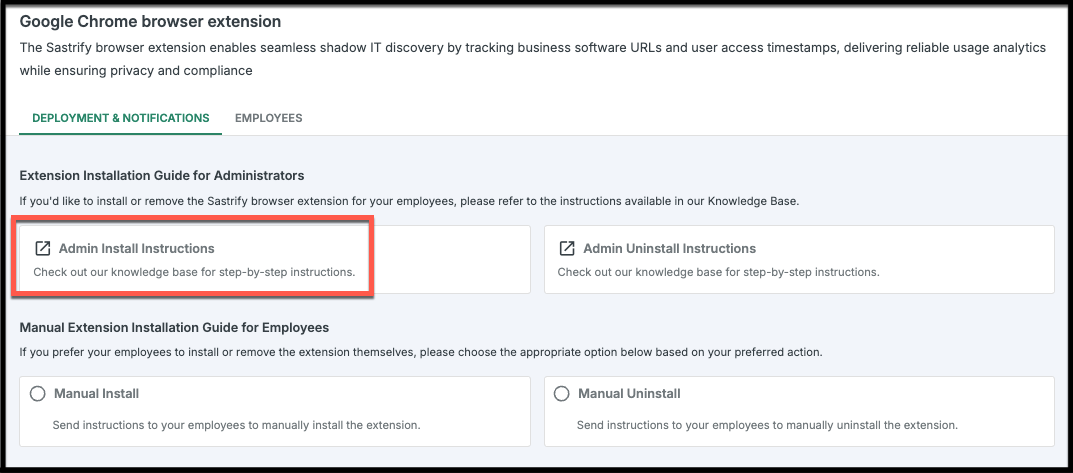Click the 'manually uninstall the extension' description text
This screenshot has width=1073, height=473.
767,425
